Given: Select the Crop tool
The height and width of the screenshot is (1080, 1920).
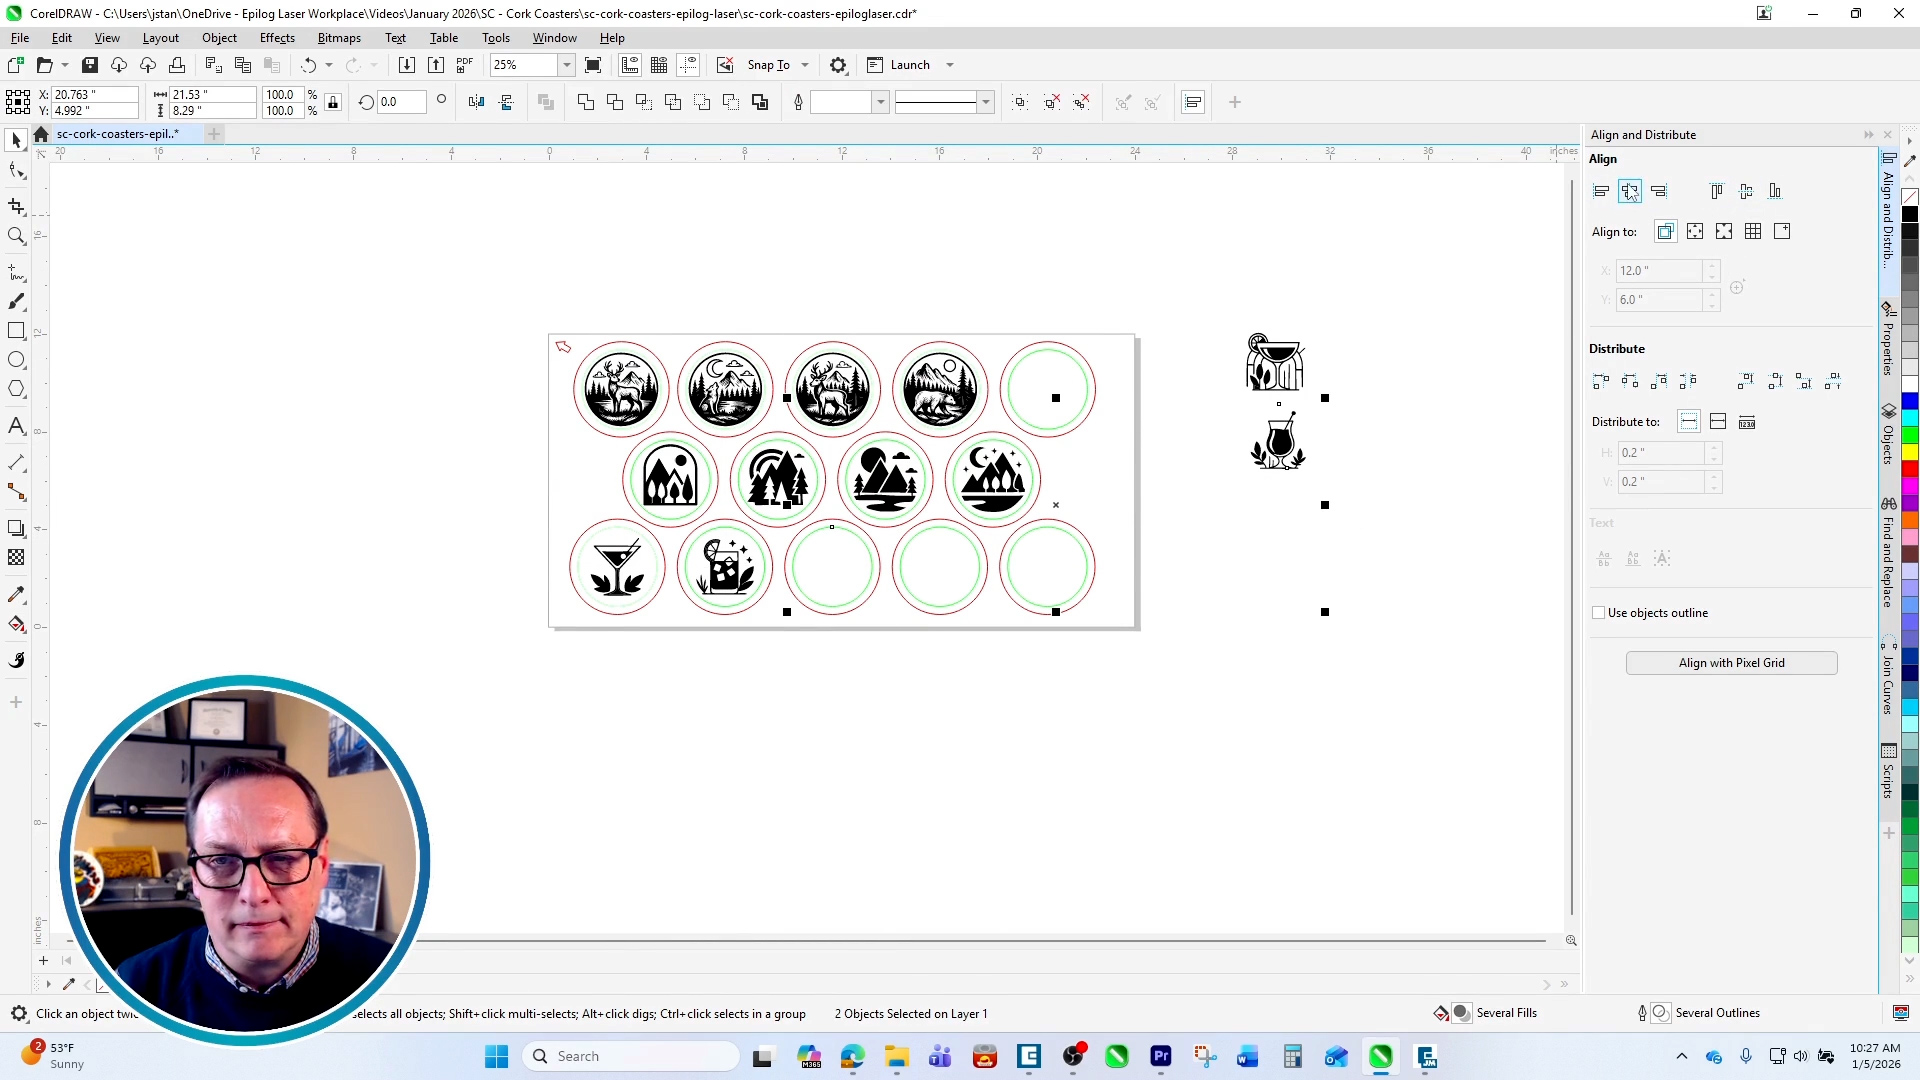Looking at the screenshot, I should pyautogui.click(x=16, y=207).
